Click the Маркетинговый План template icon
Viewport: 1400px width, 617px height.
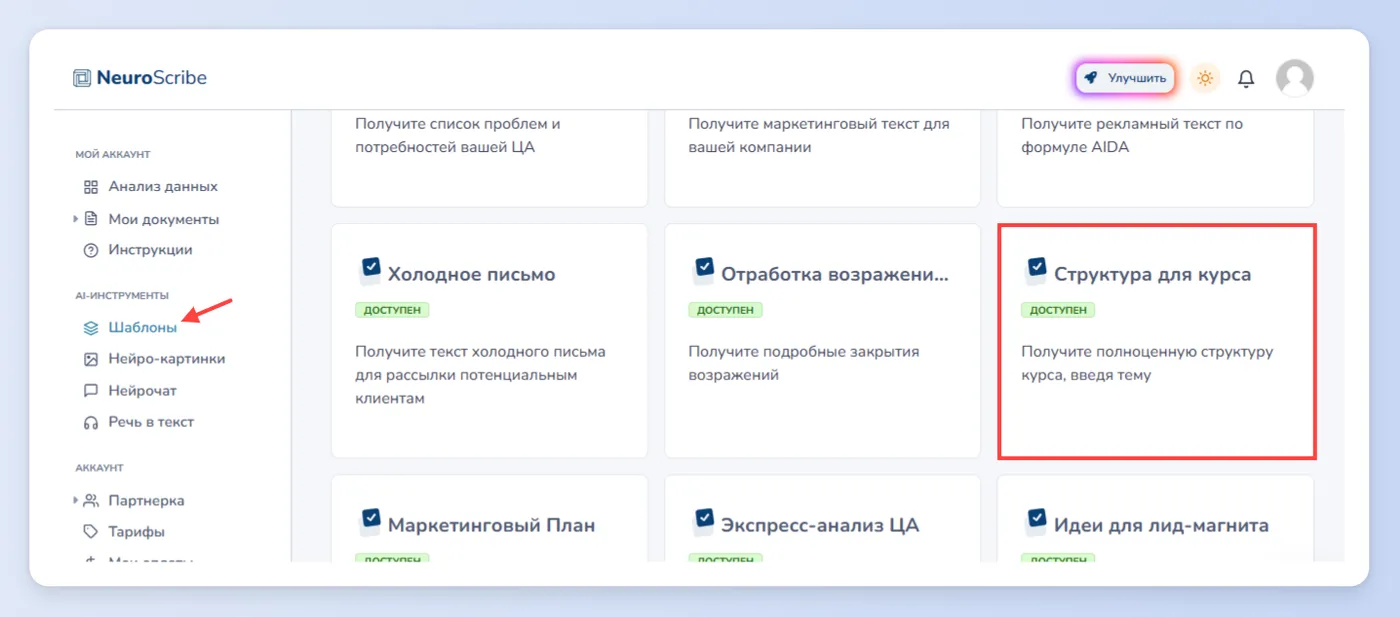tap(370, 521)
